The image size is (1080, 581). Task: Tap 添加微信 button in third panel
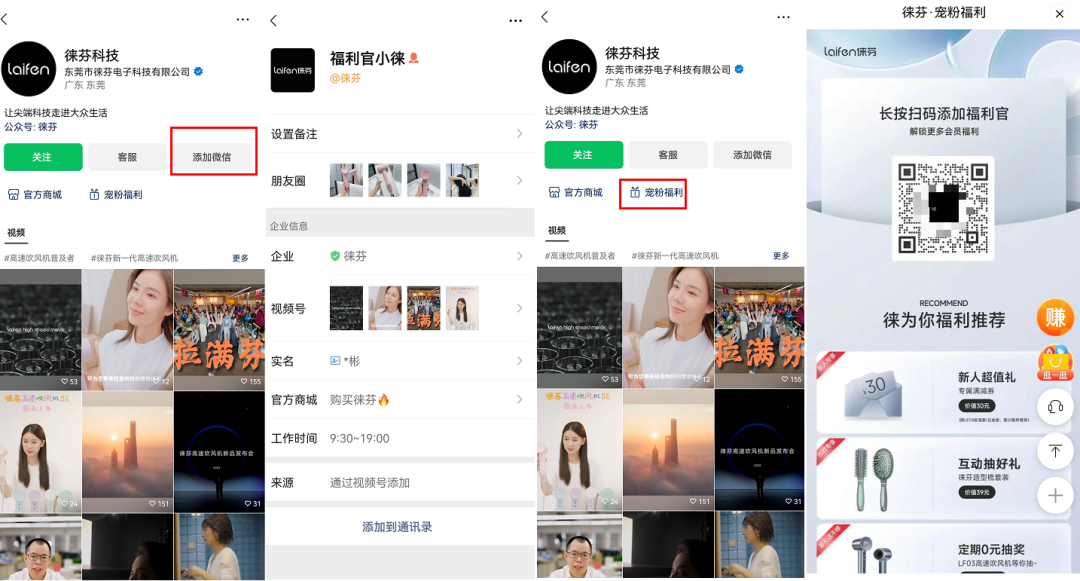(x=753, y=155)
